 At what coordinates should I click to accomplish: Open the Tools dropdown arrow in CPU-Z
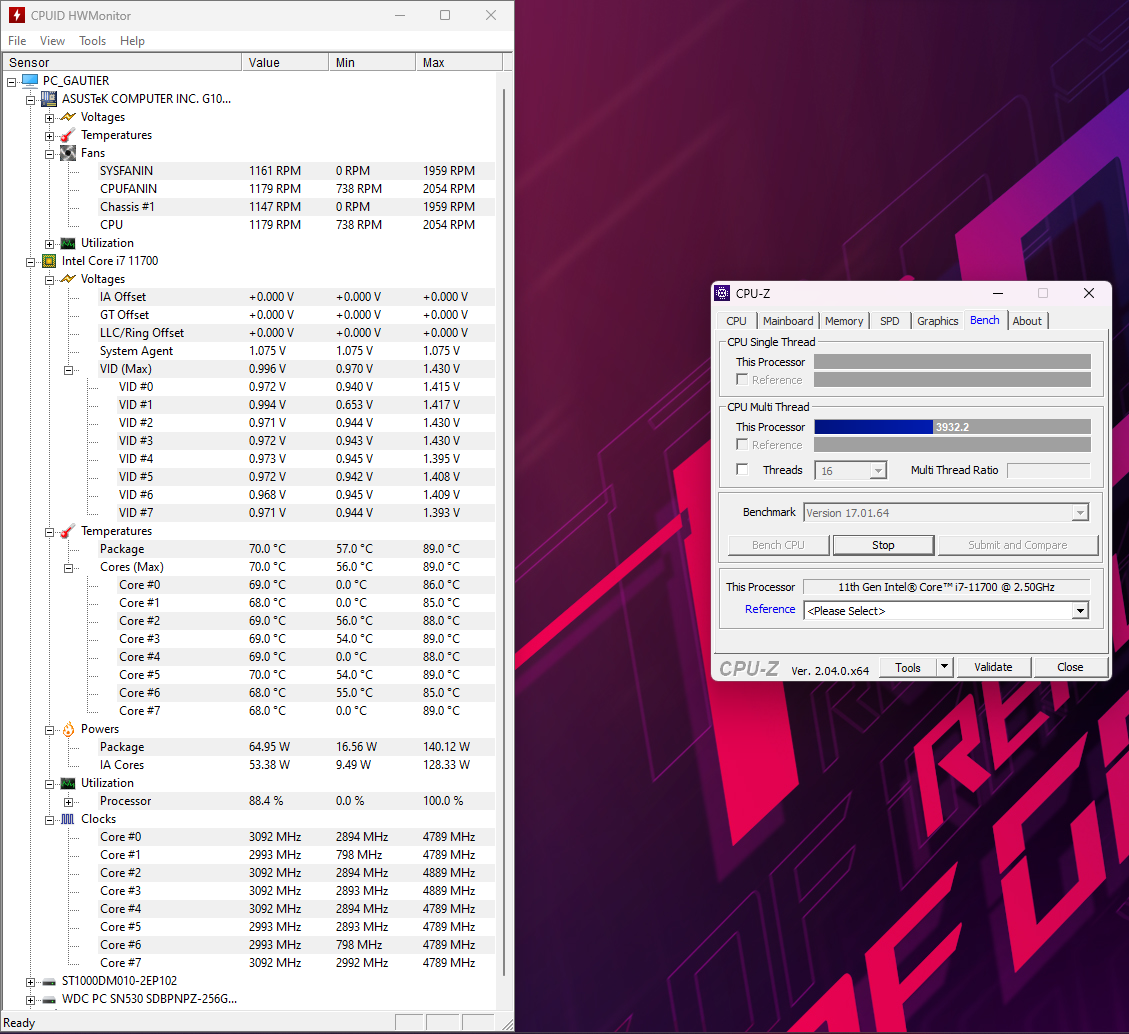coord(943,667)
